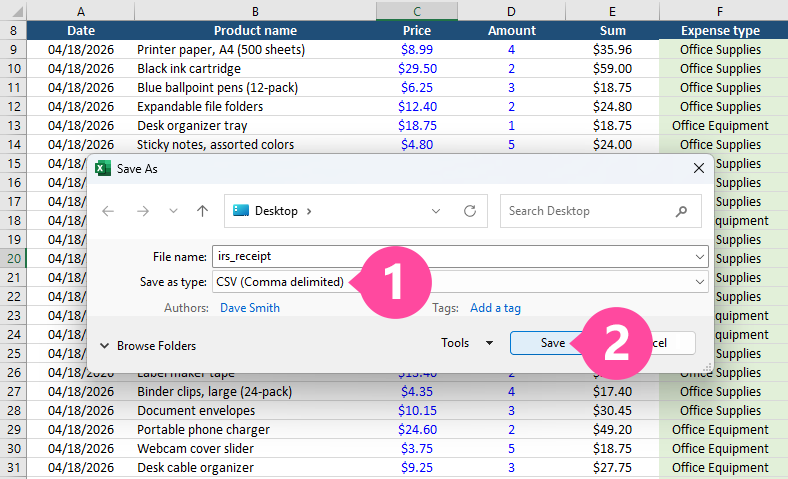788x479 pixels.
Task: Open the Save as type dropdown
Action: [699, 282]
